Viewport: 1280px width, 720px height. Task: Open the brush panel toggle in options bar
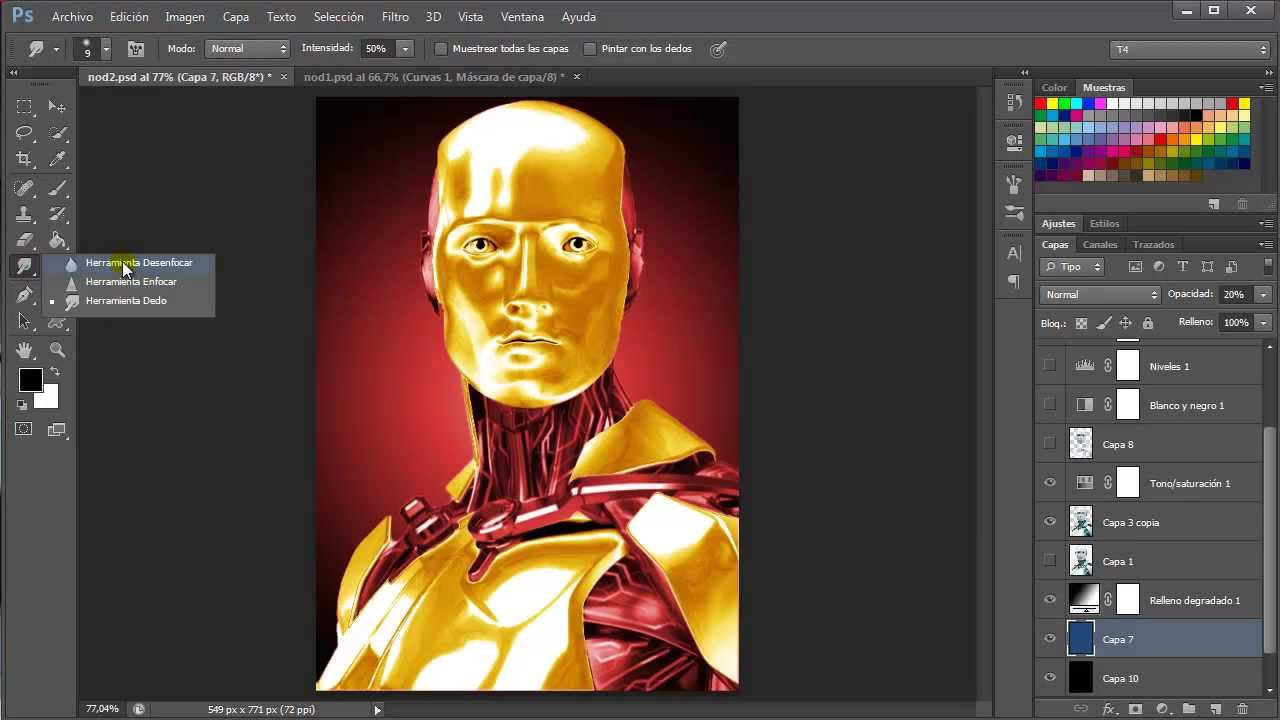tap(136, 49)
